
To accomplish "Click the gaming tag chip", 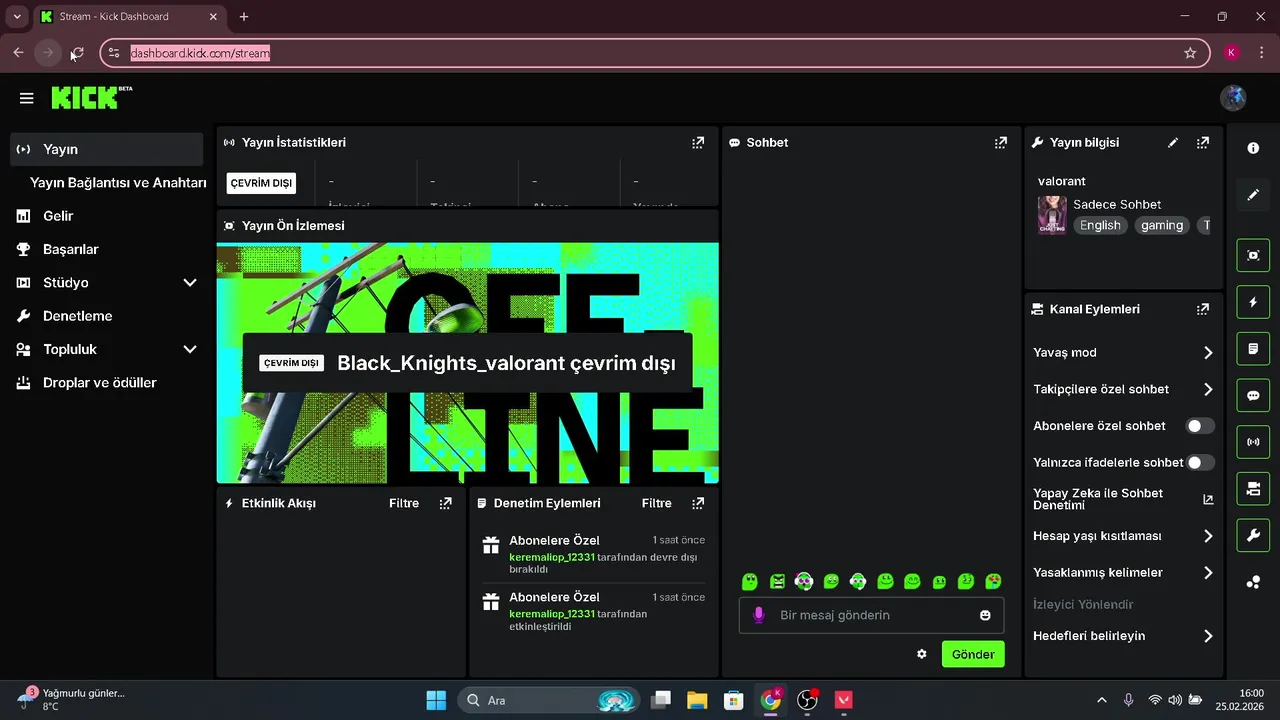I will (1162, 225).
